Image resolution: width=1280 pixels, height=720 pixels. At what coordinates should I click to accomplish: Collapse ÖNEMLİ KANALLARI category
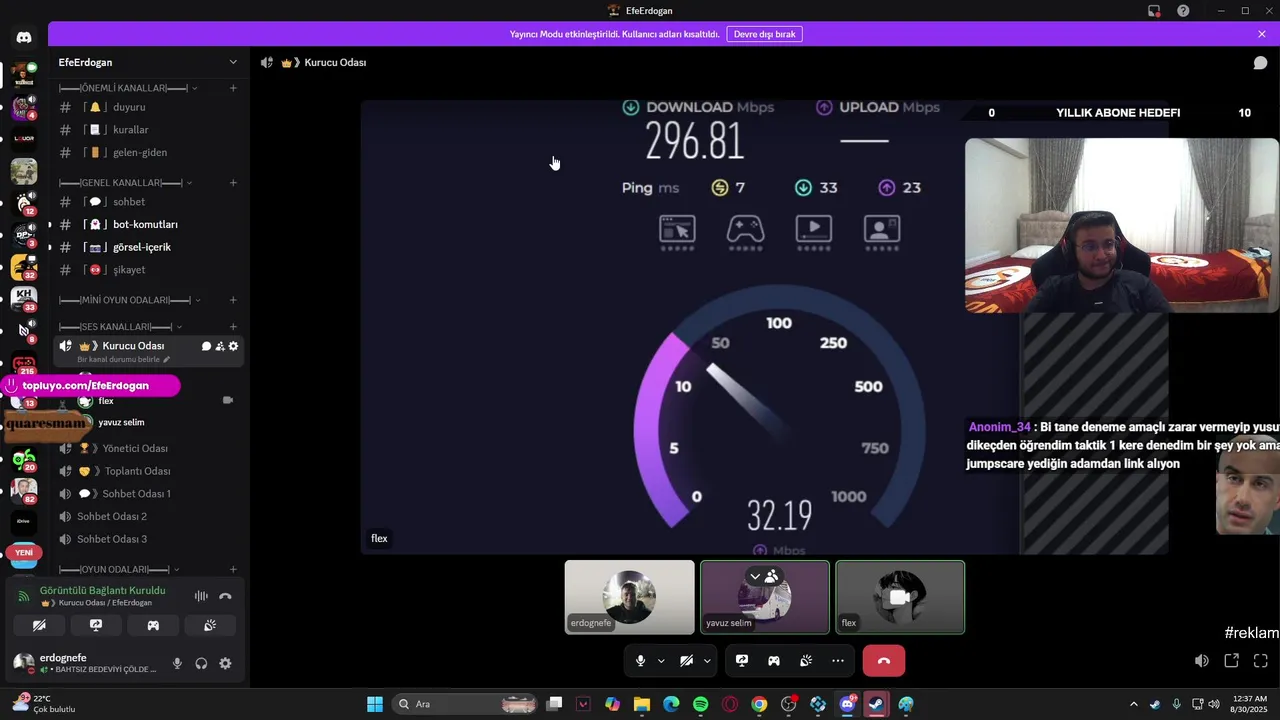tap(126, 88)
